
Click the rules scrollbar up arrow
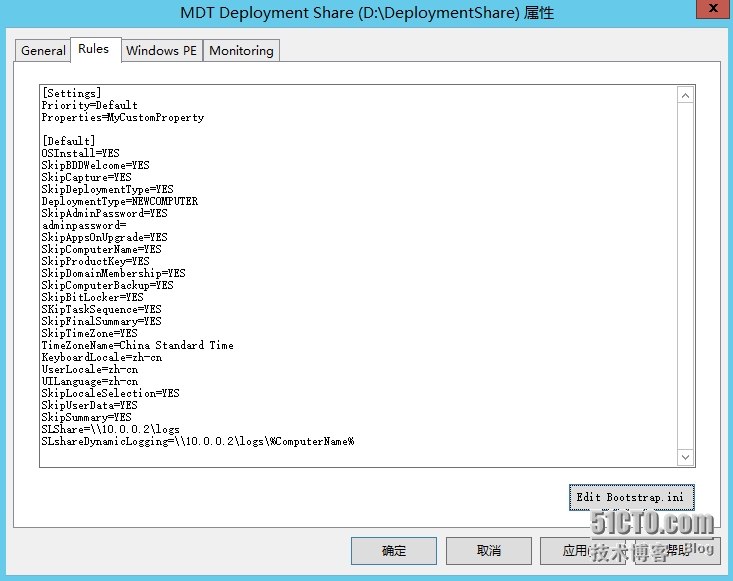point(685,96)
